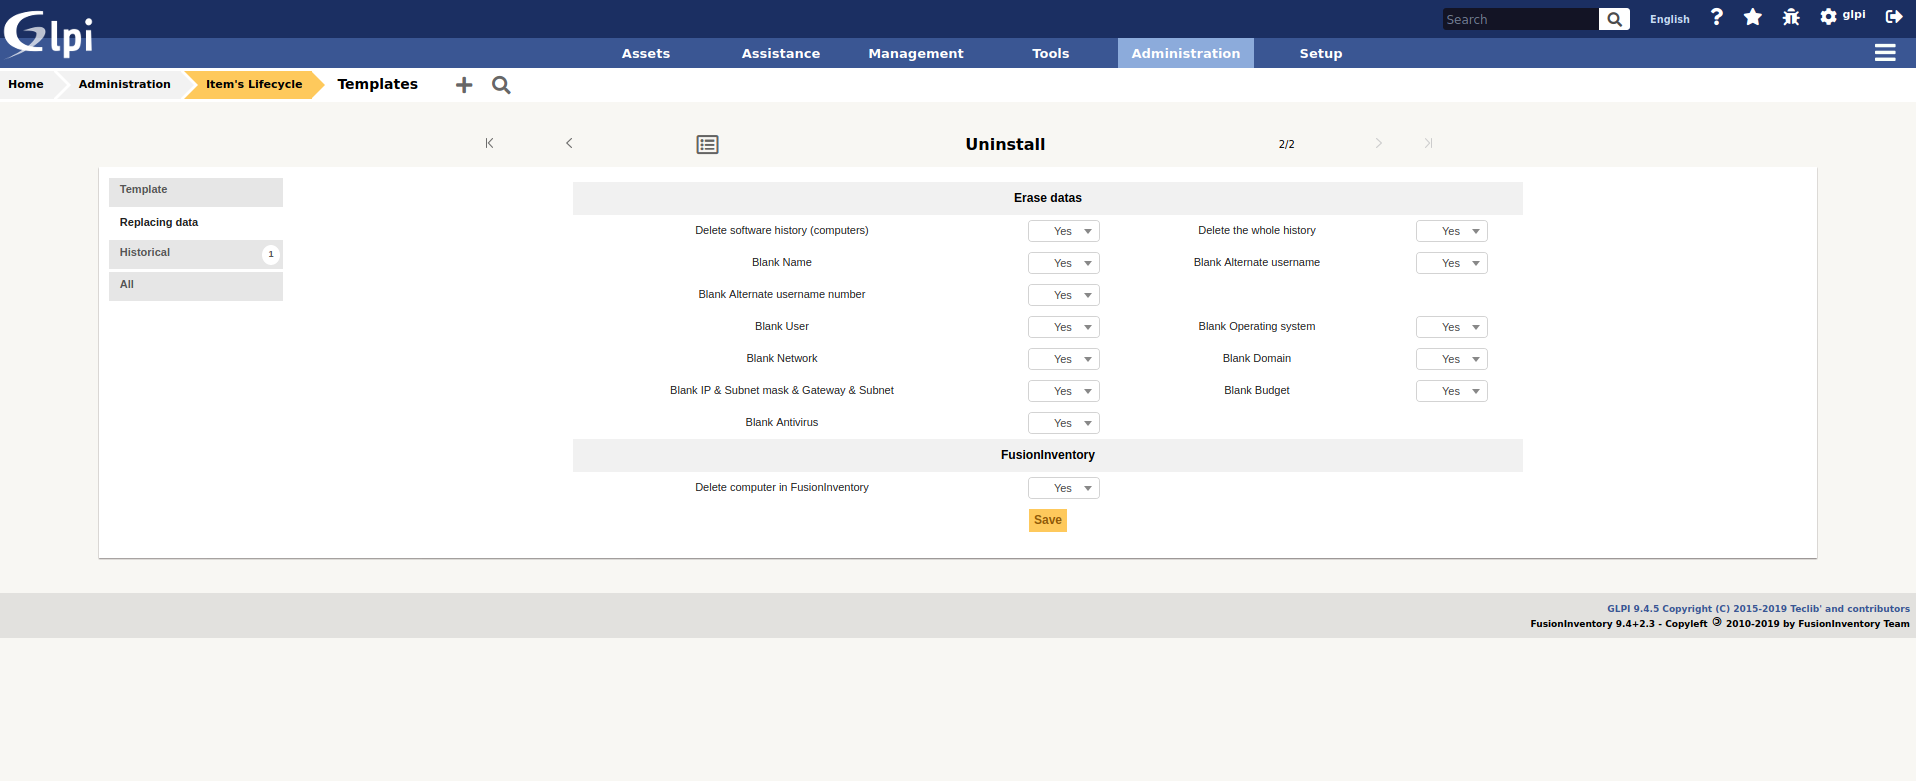Switch to the Historical tab
The height and width of the screenshot is (781, 1916).
pos(145,253)
